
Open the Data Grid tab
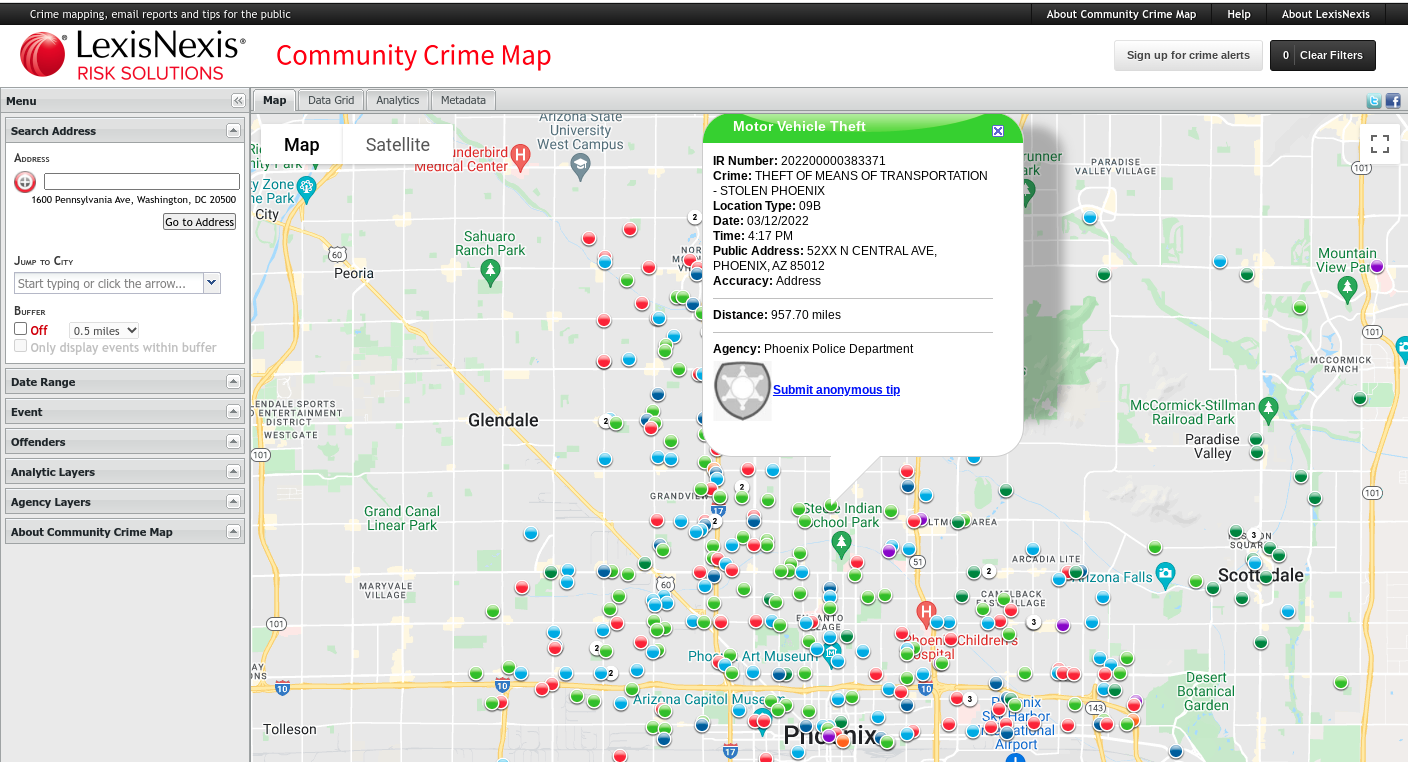331,100
